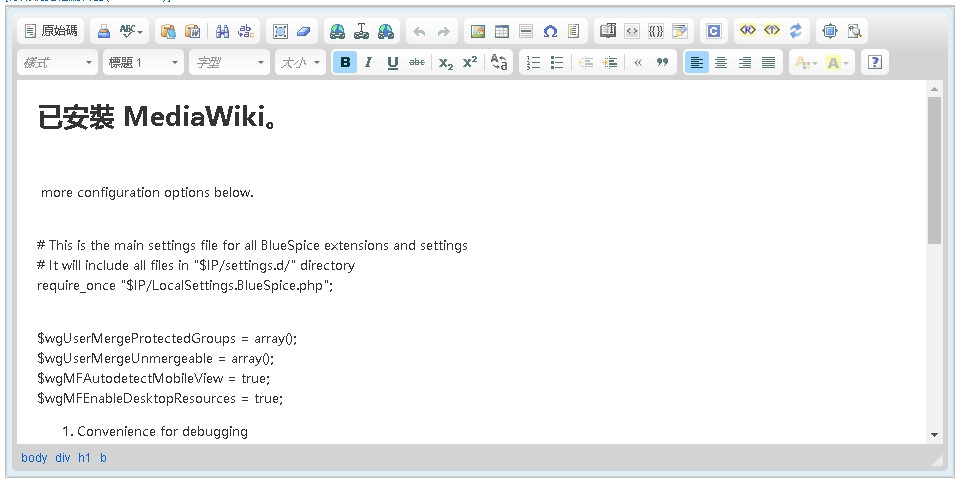Click the blue circular refresh arrows icon
The width and height of the screenshot is (955, 481).
pos(795,31)
